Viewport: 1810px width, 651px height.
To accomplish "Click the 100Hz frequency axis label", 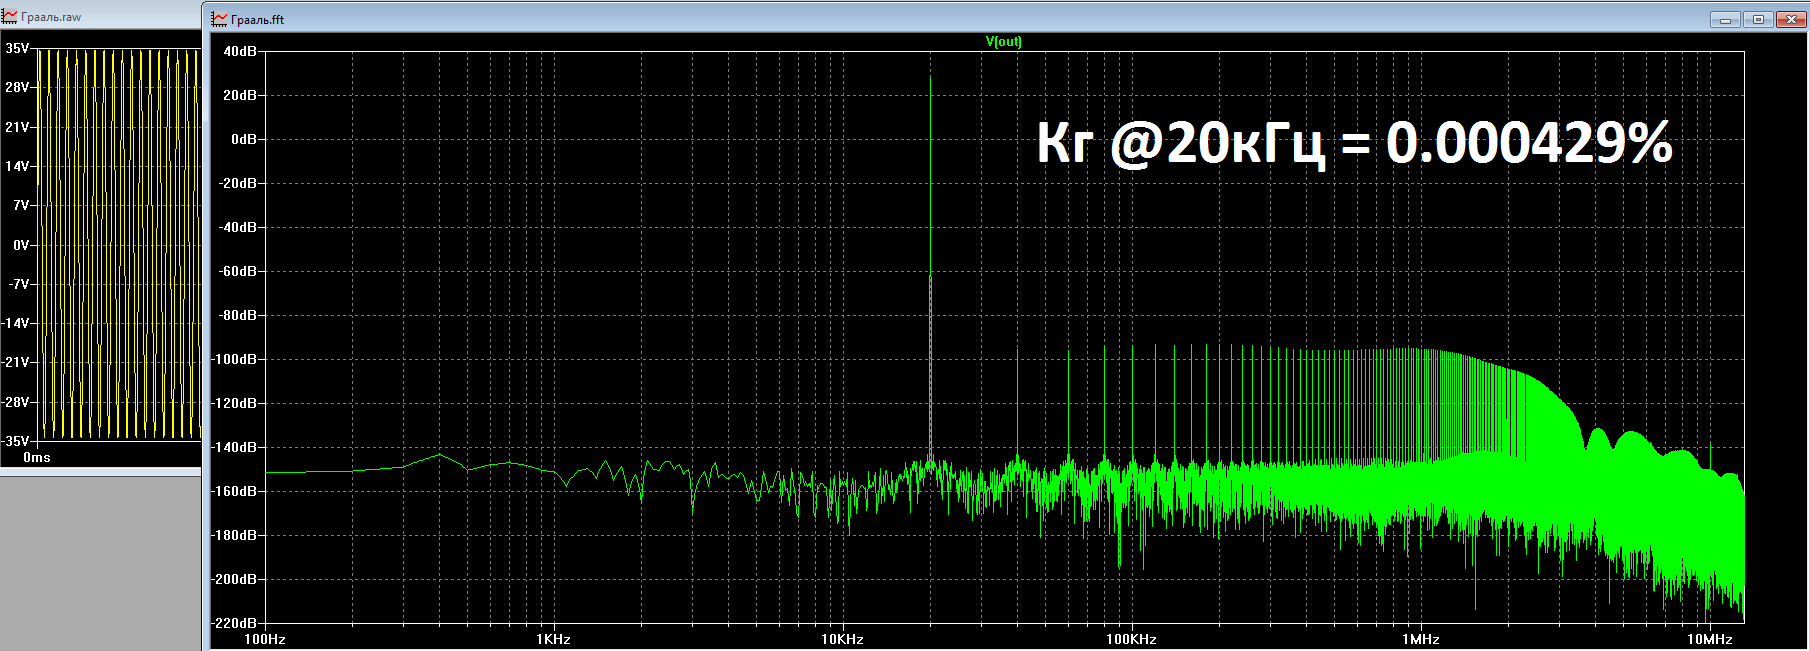I will tap(264, 639).
